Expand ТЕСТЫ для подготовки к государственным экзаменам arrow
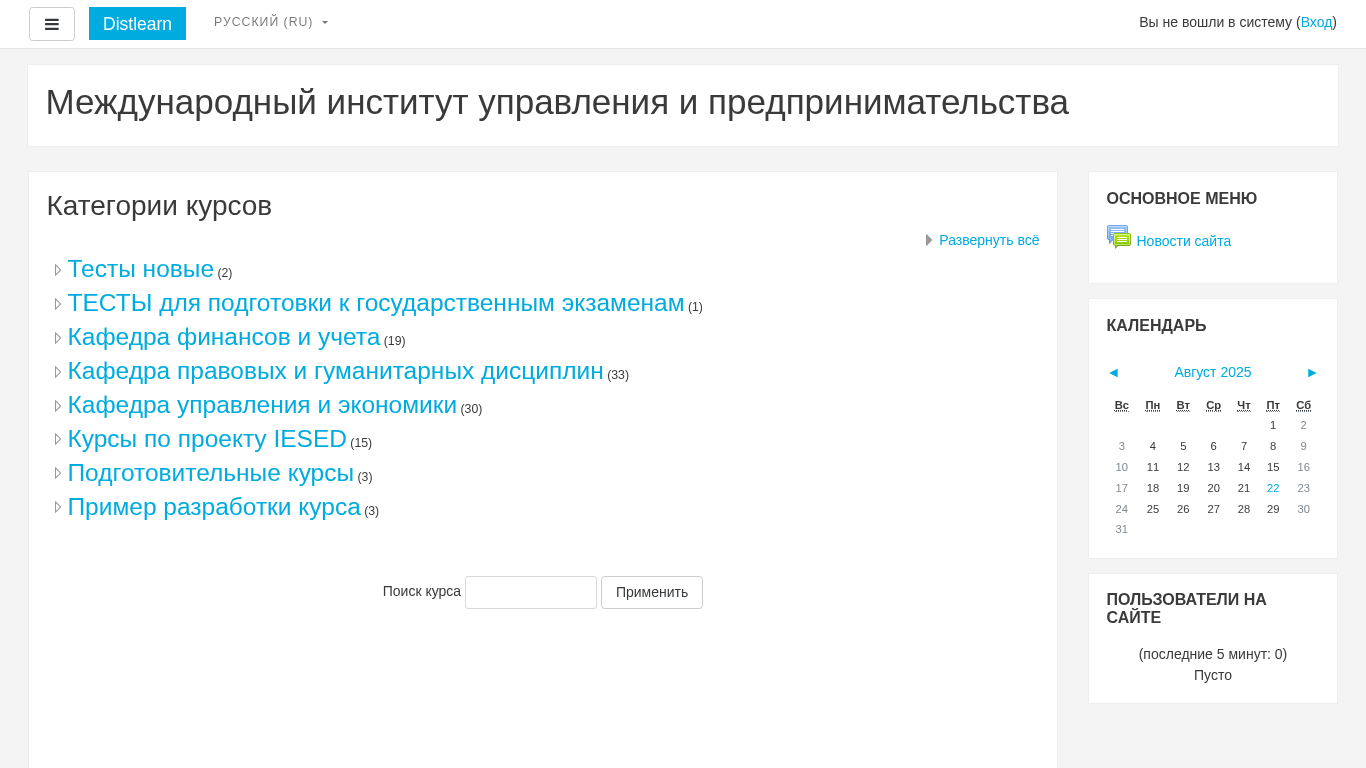This screenshot has height=768, width=1366. click(x=58, y=304)
